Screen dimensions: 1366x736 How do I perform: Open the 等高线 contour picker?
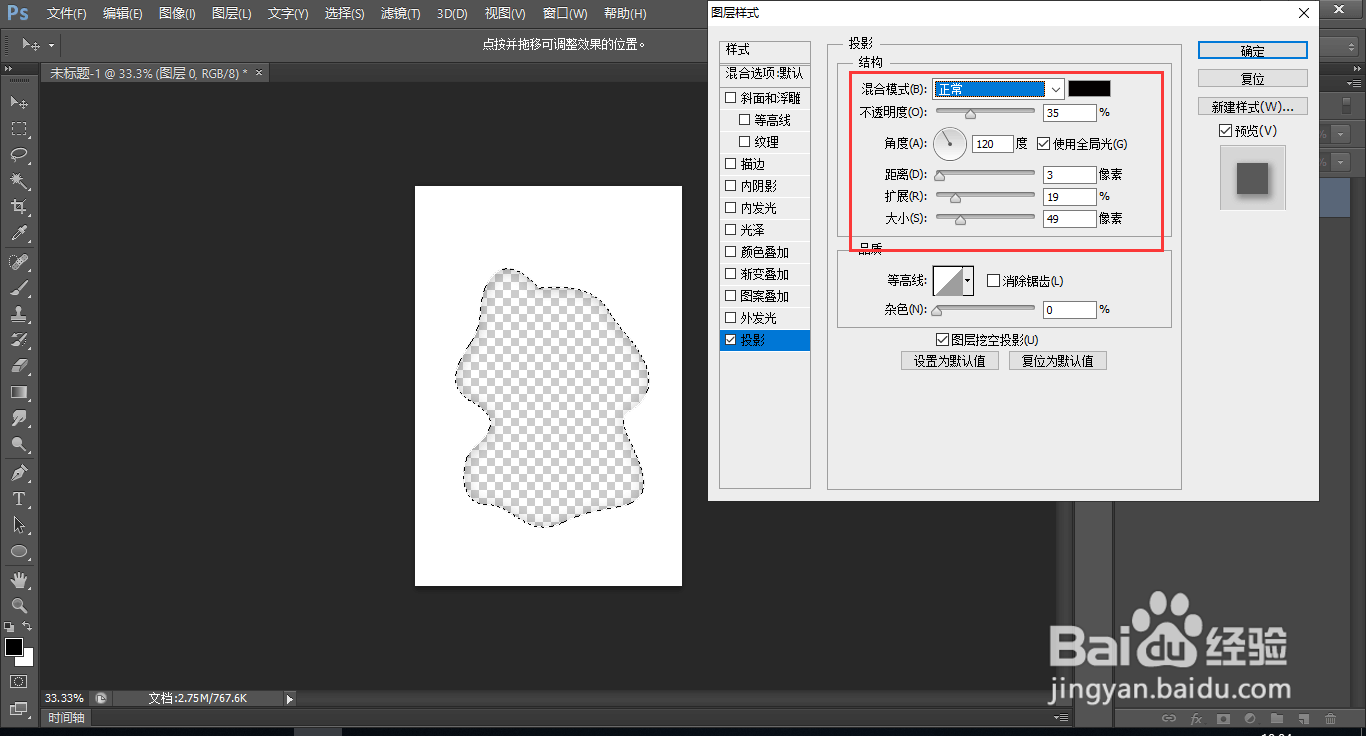click(x=953, y=281)
